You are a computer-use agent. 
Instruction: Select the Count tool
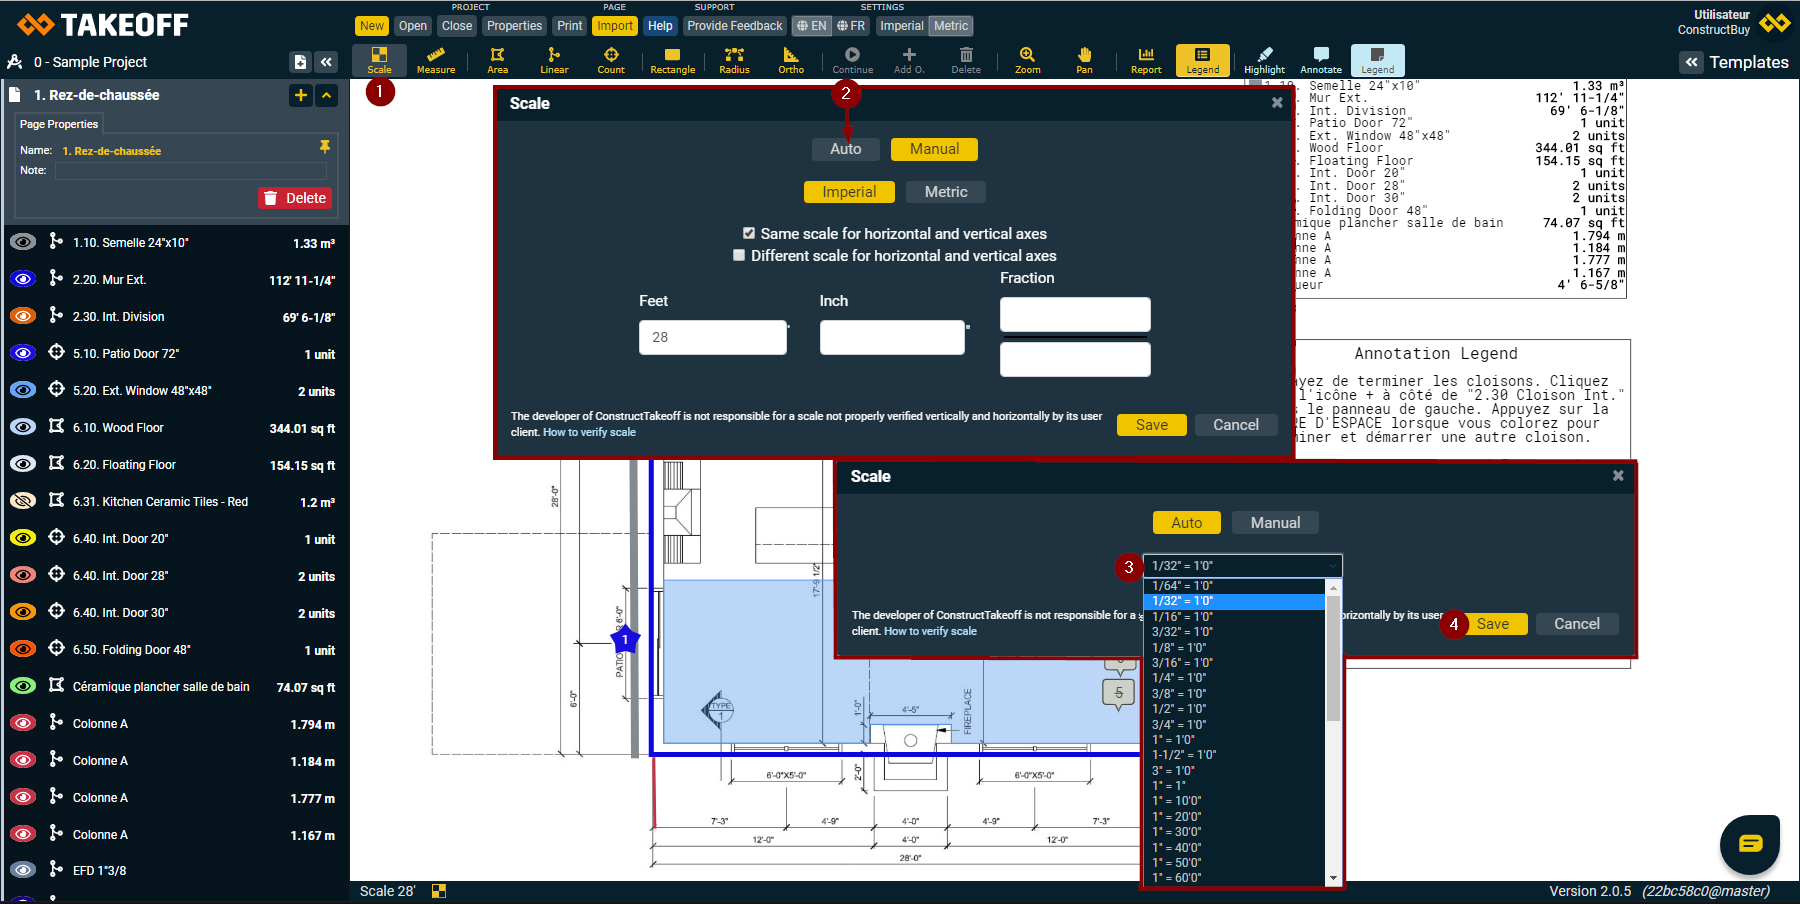pos(611,60)
